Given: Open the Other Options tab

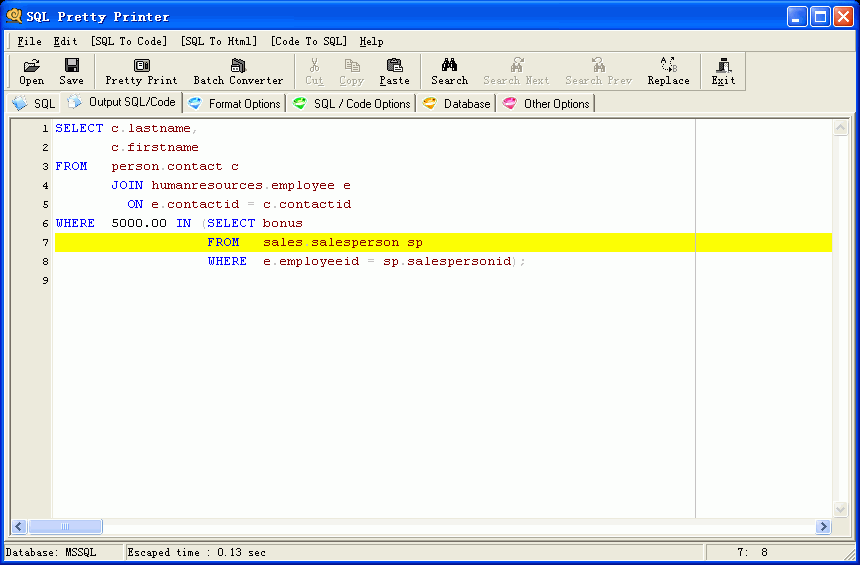Looking at the screenshot, I should point(546,104).
